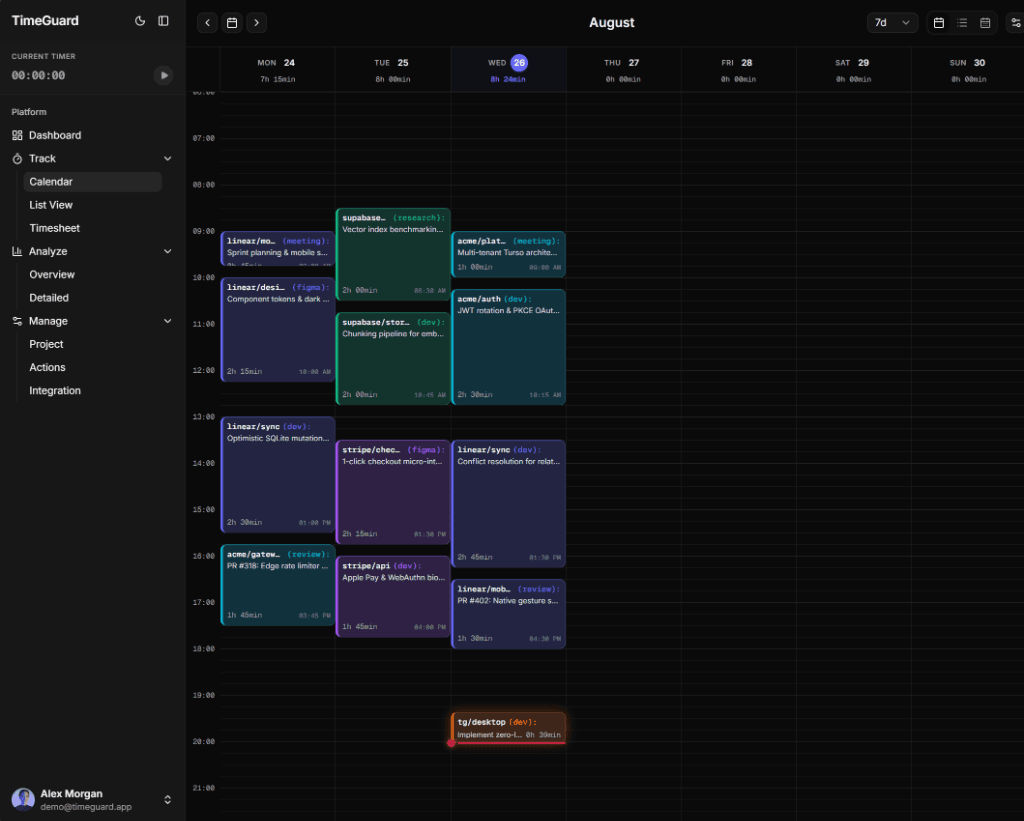Screen dimensions: 1024x821
Task: Open calendar settings sliders icon
Action: click(x=1016, y=23)
